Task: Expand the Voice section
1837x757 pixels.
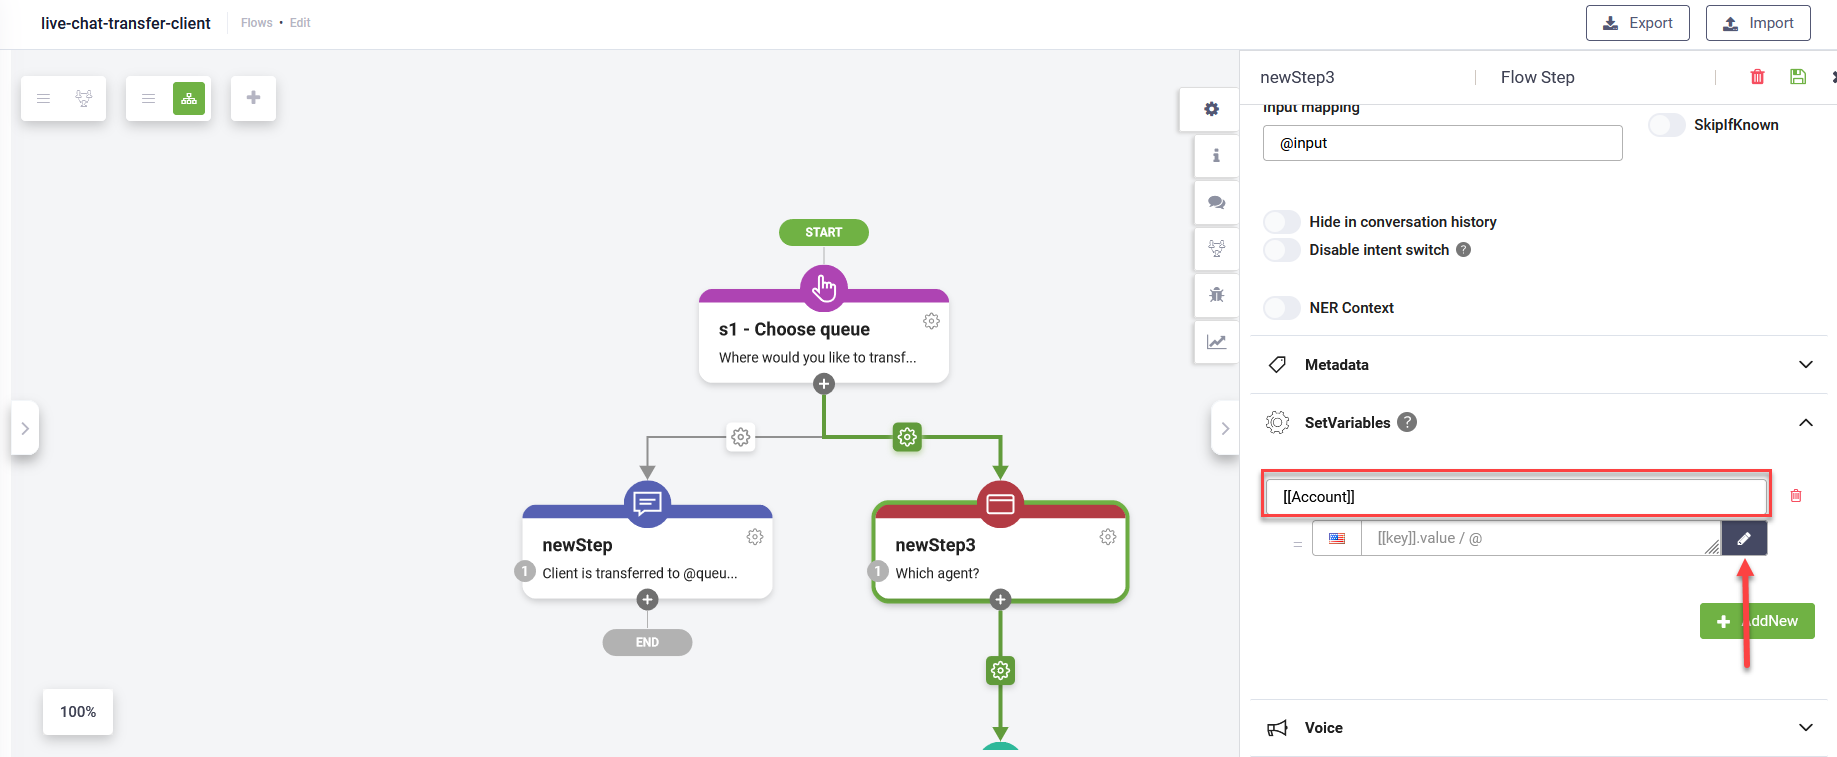Action: (x=1805, y=728)
